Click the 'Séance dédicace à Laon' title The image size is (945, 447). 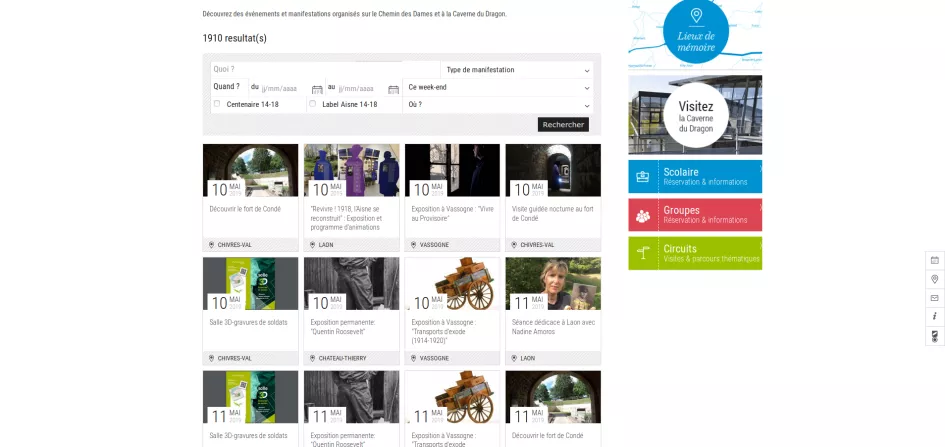[x=553, y=327]
